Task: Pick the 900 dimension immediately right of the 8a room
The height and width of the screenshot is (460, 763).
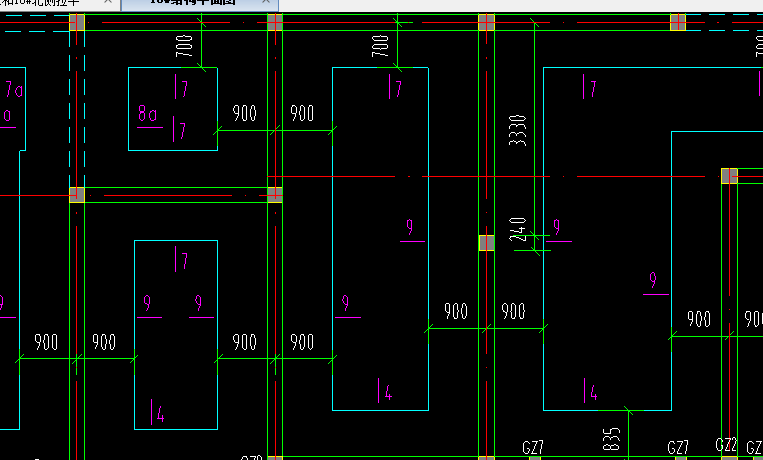Action: 244,113
